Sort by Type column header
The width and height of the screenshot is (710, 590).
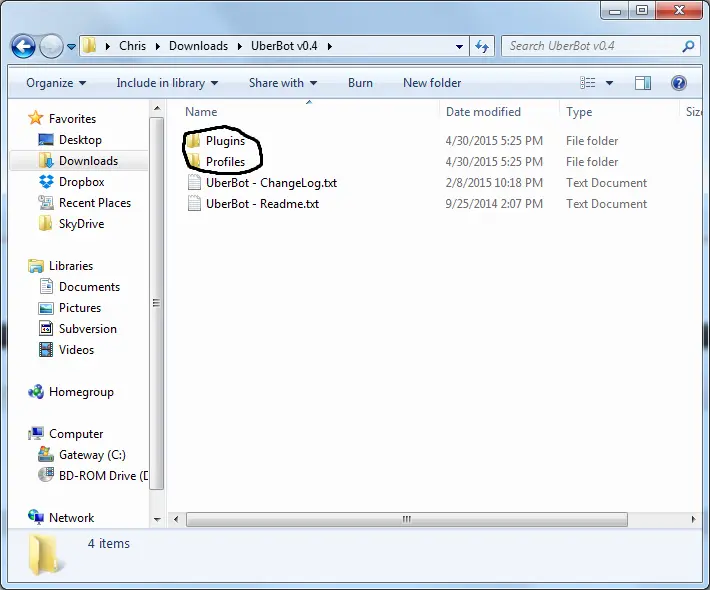[x=579, y=112]
